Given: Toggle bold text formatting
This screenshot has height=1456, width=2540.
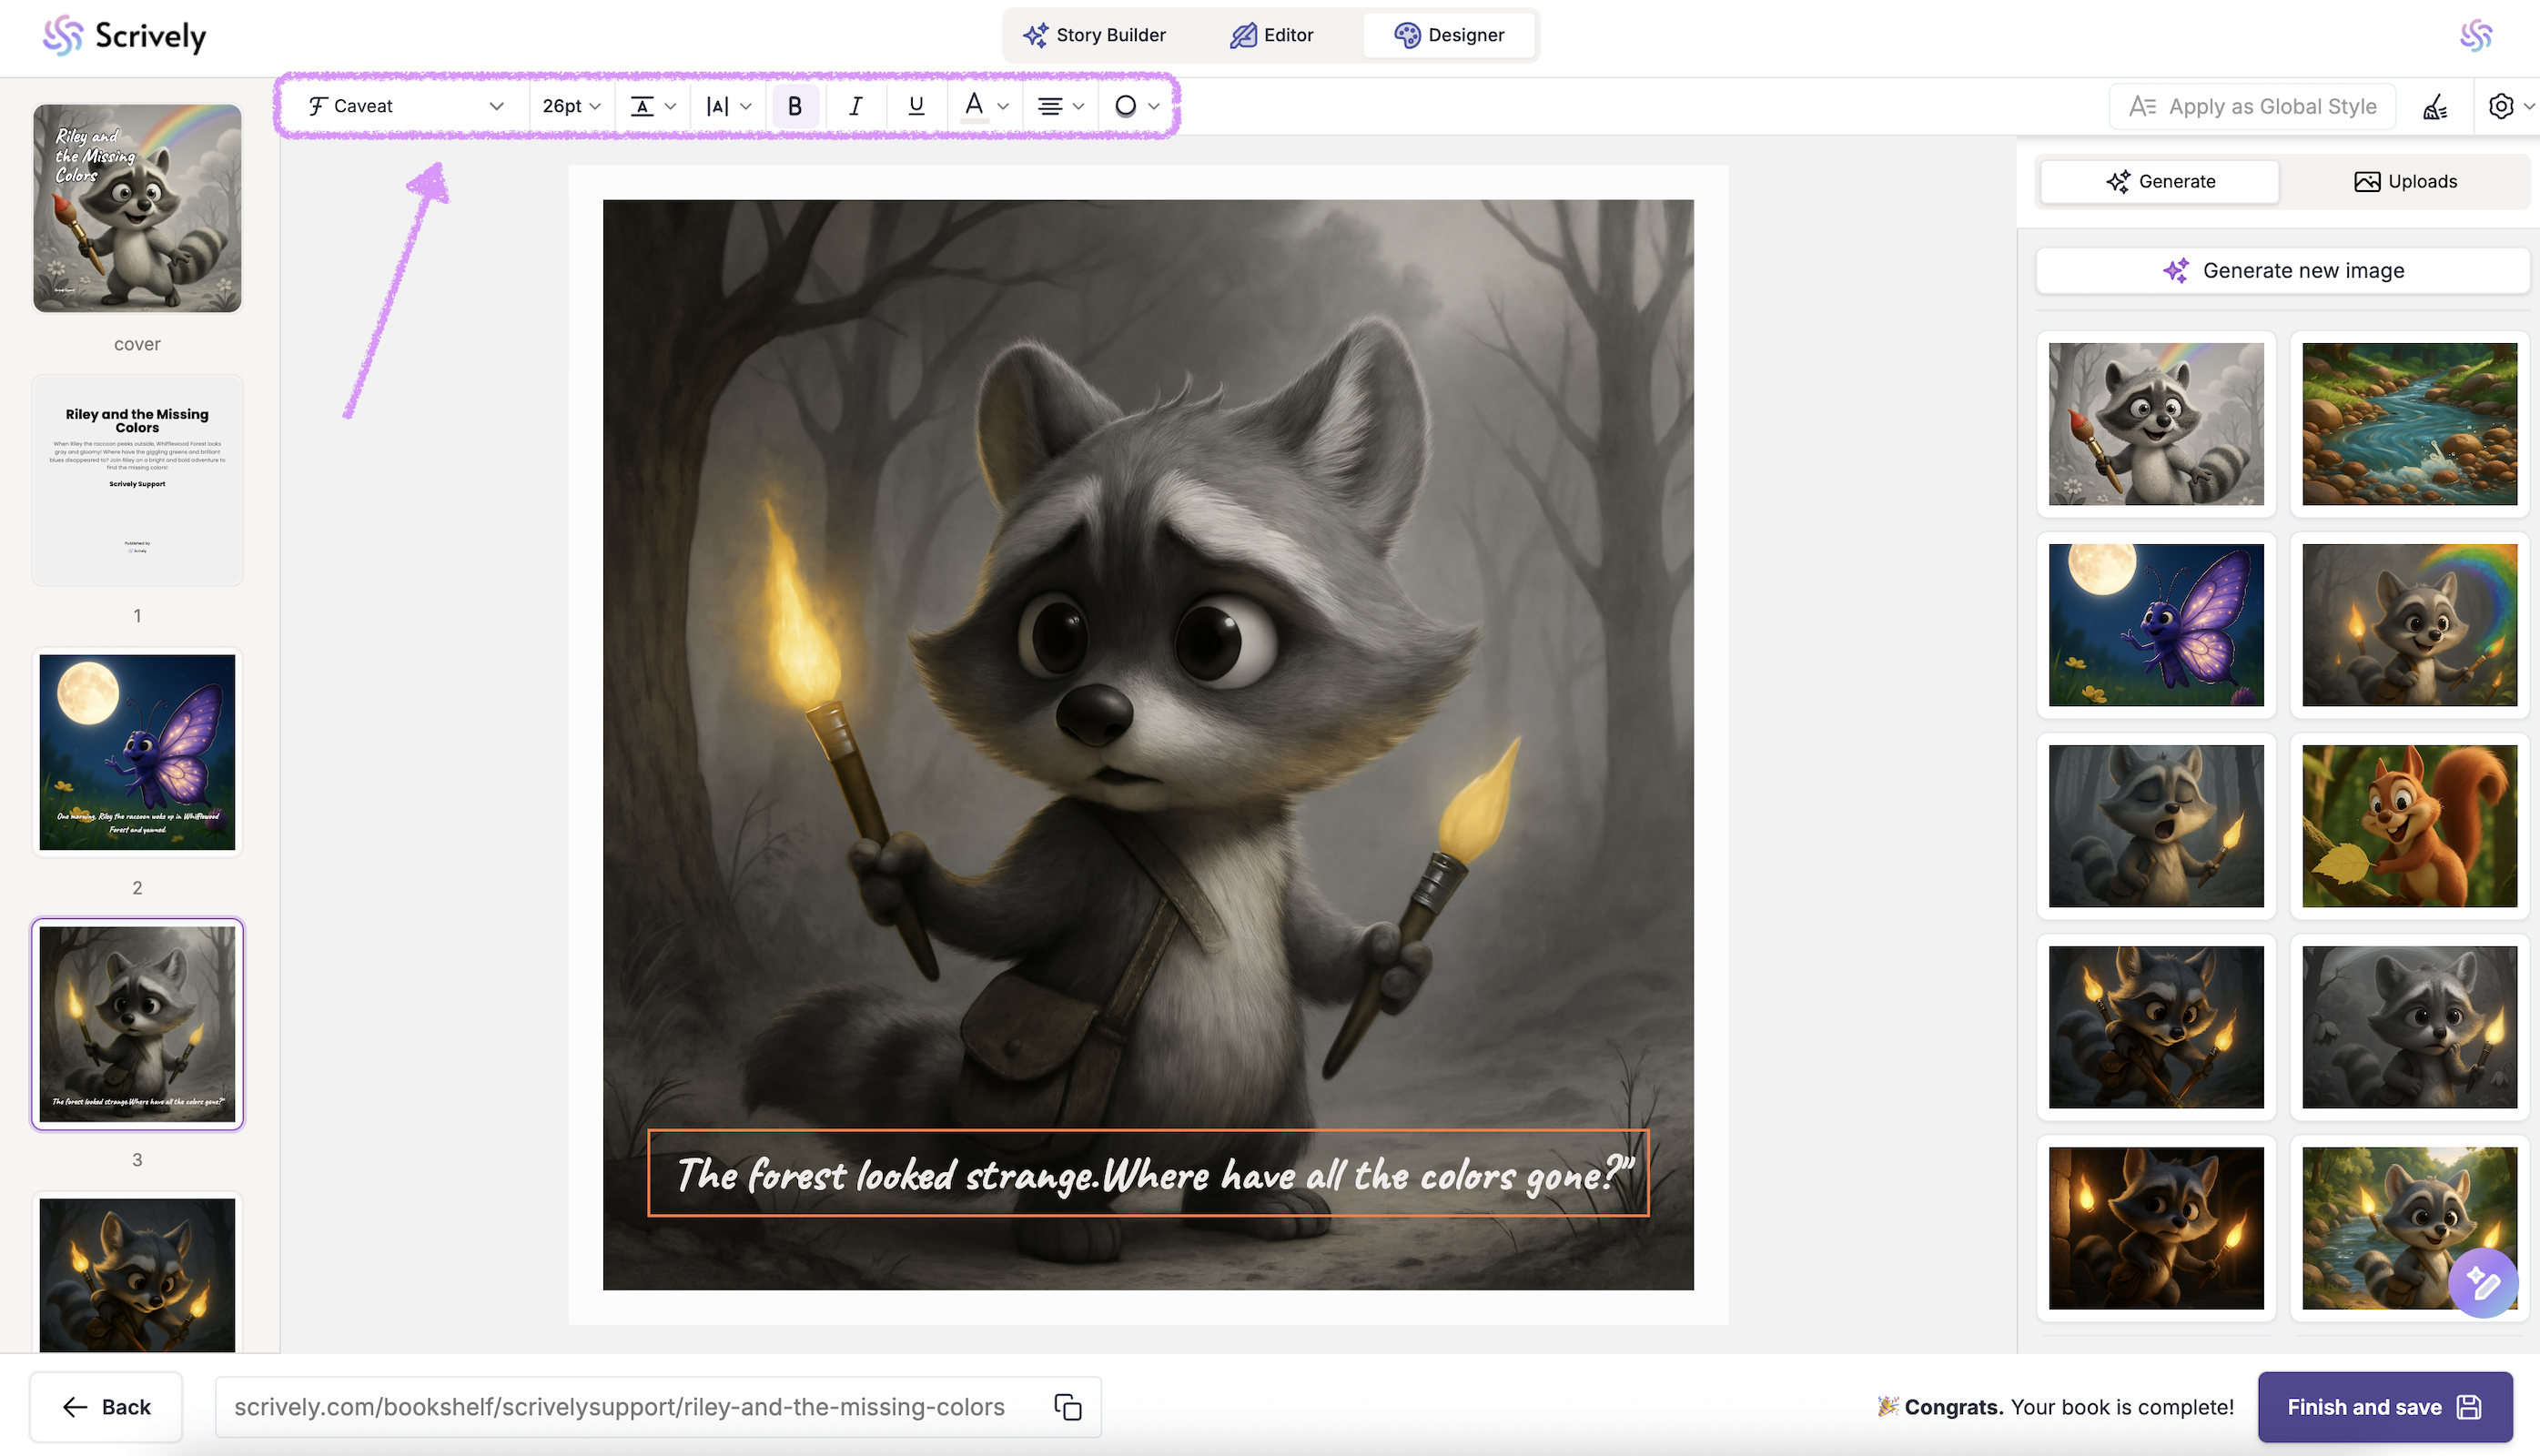Looking at the screenshot, I should tap(795, 106).
